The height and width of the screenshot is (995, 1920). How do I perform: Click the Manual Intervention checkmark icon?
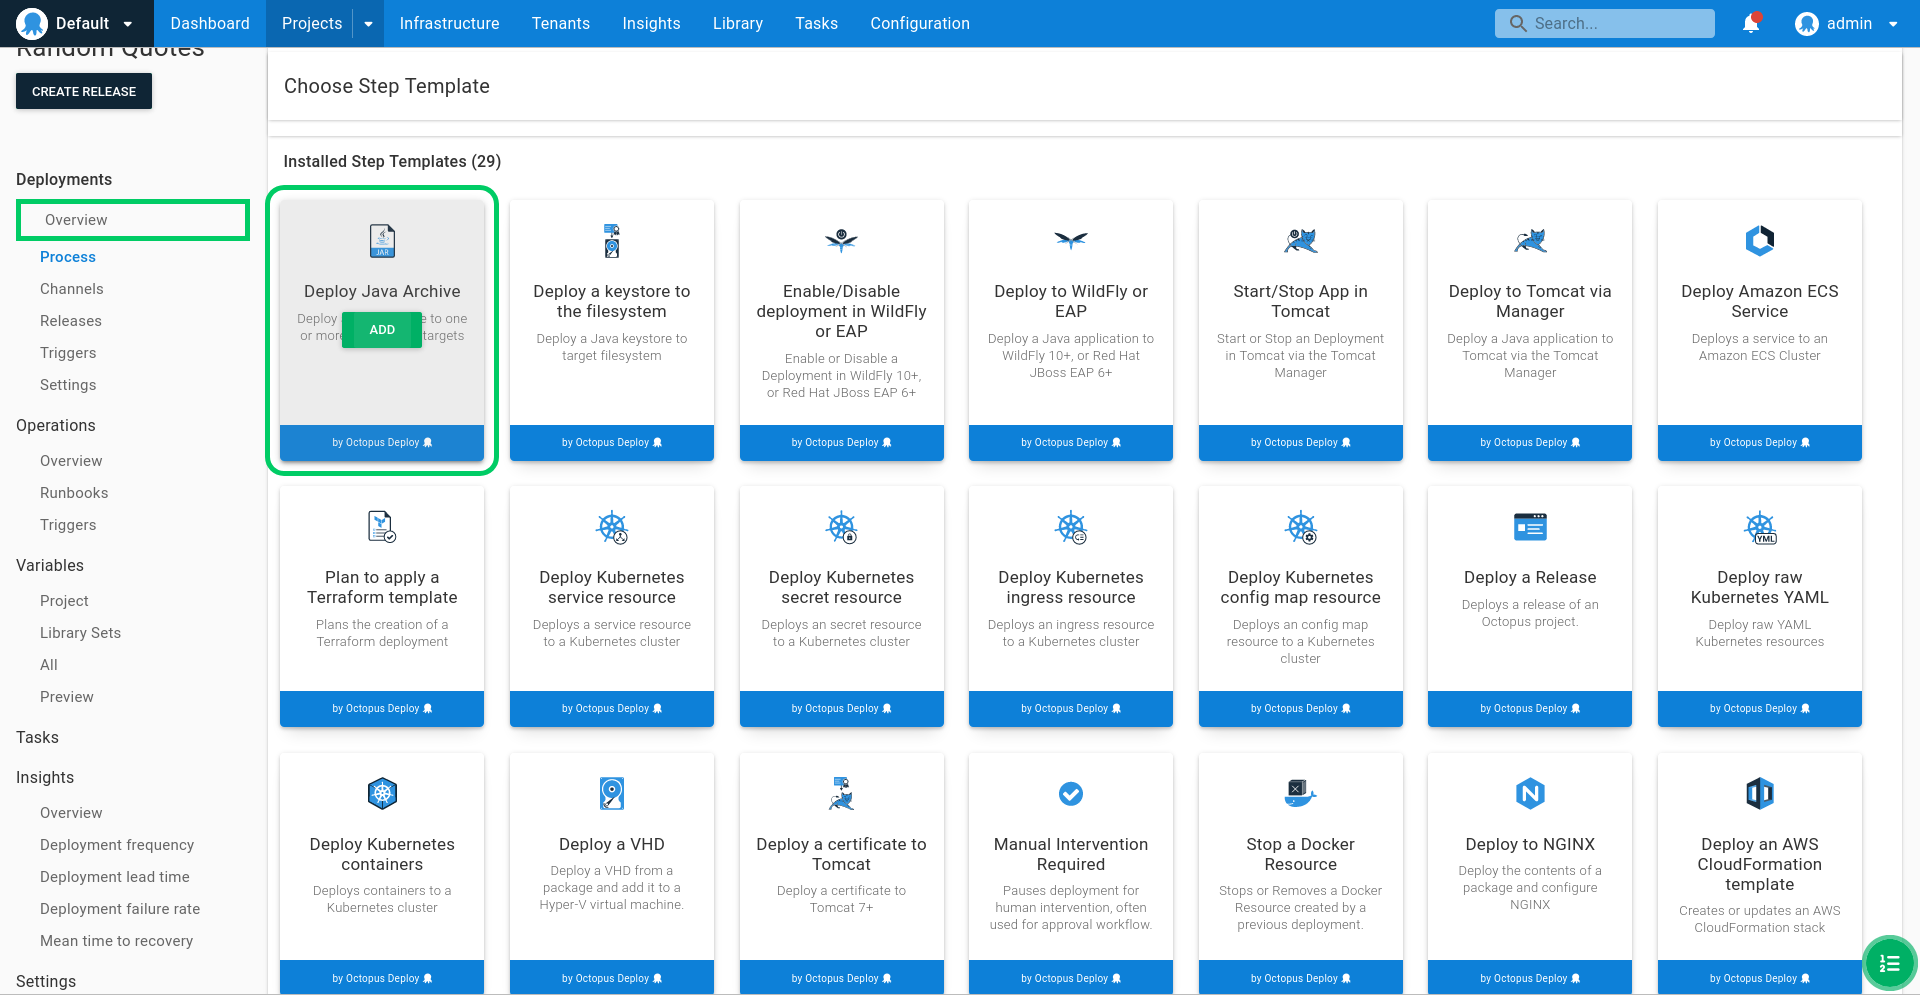click(1071, 794)
